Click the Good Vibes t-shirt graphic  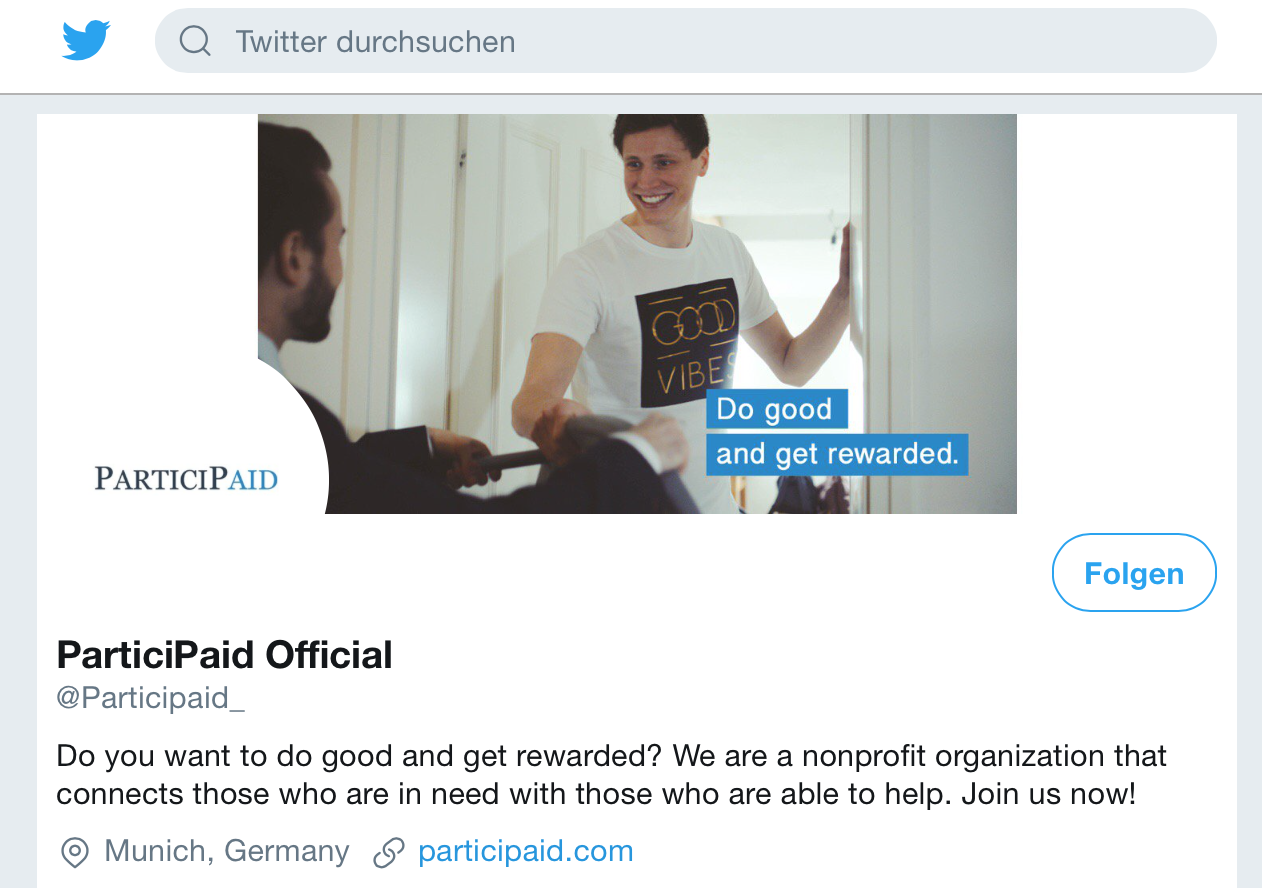click(x=688, y=342)
